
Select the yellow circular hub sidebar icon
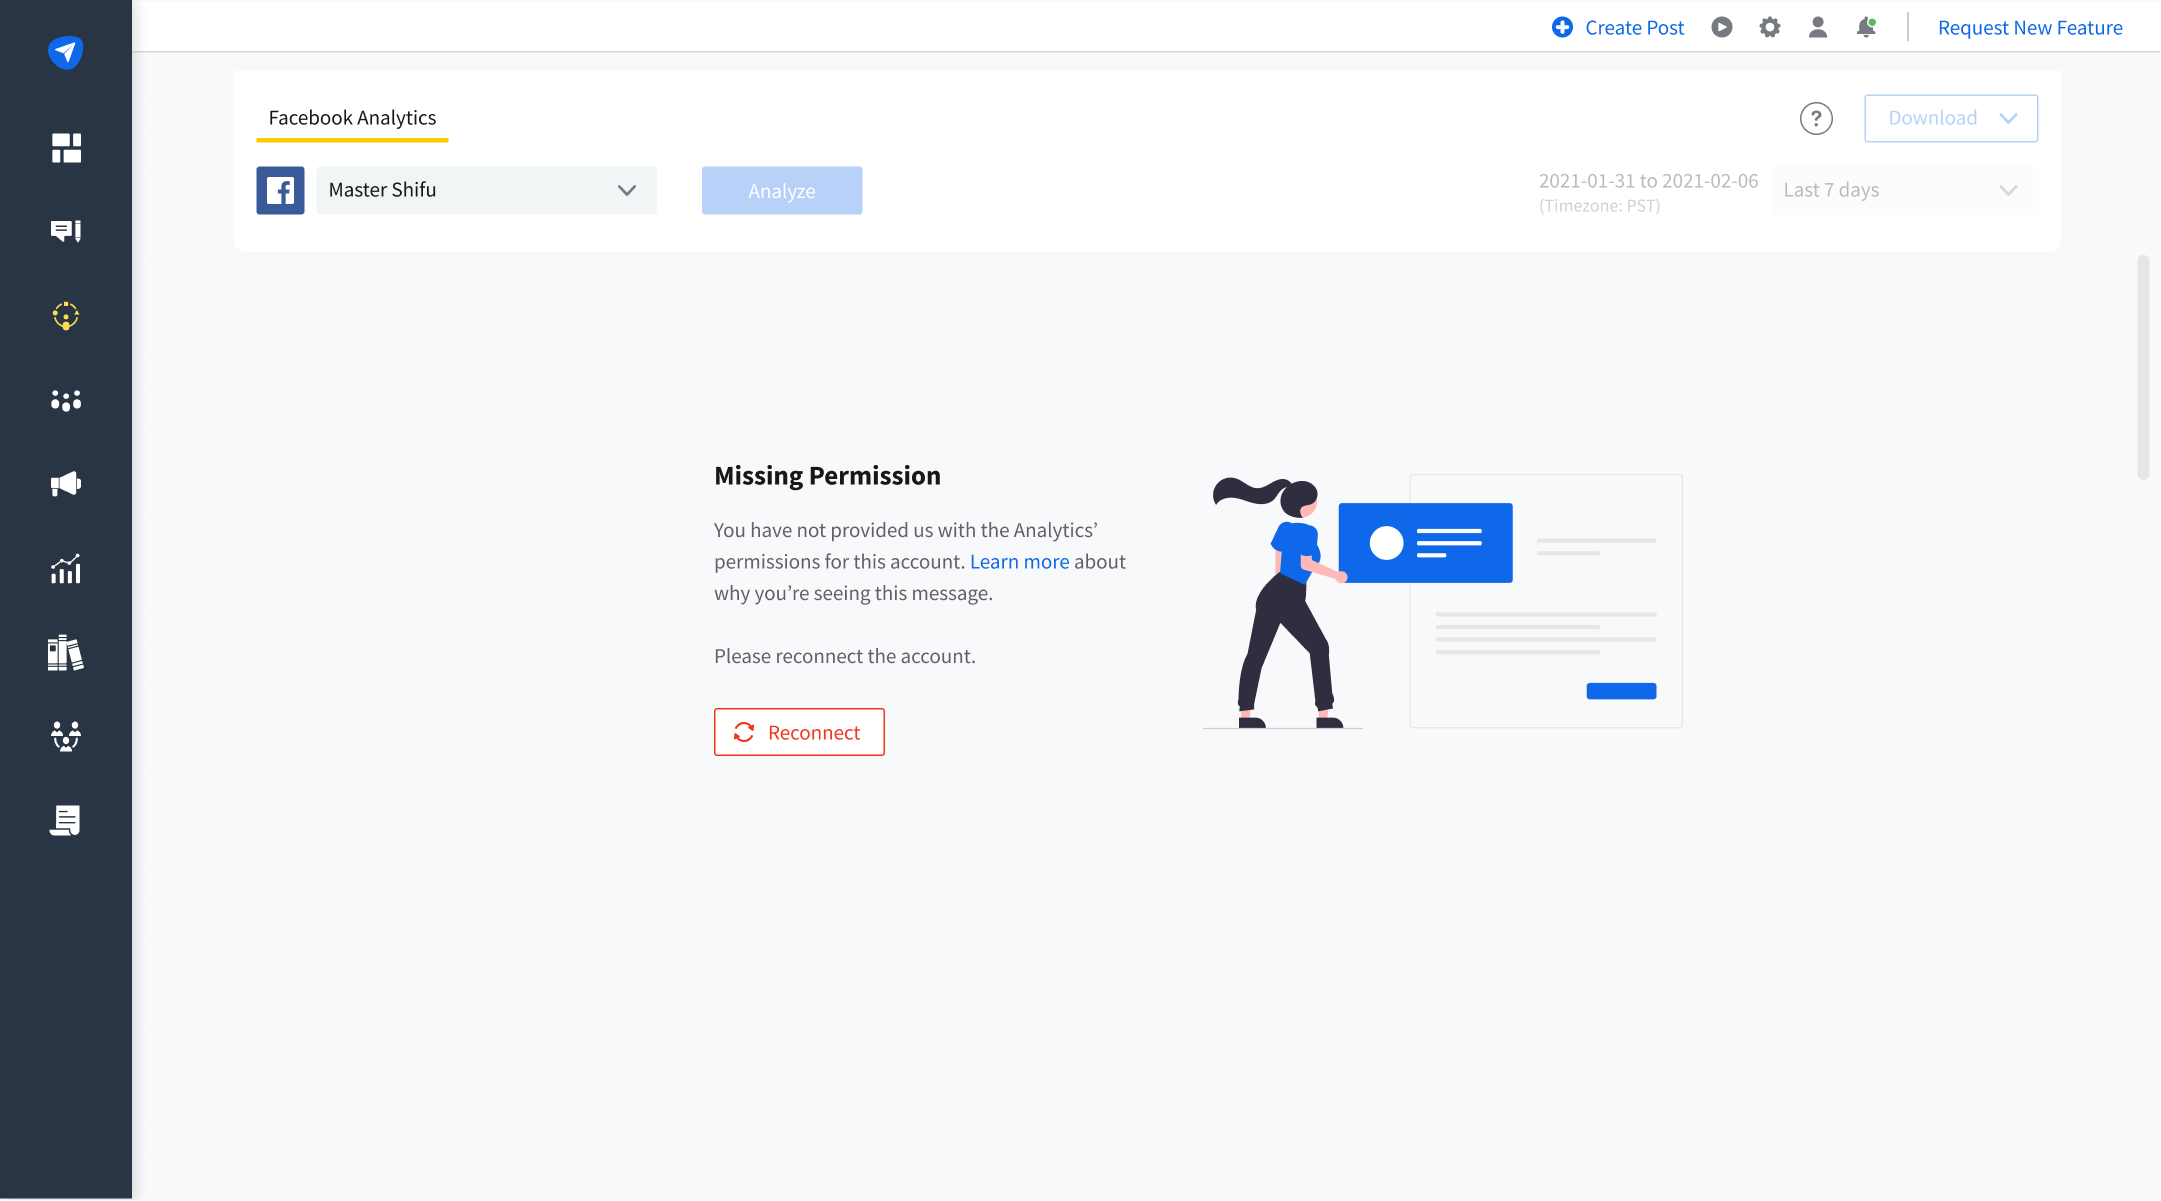click(66, 316)
